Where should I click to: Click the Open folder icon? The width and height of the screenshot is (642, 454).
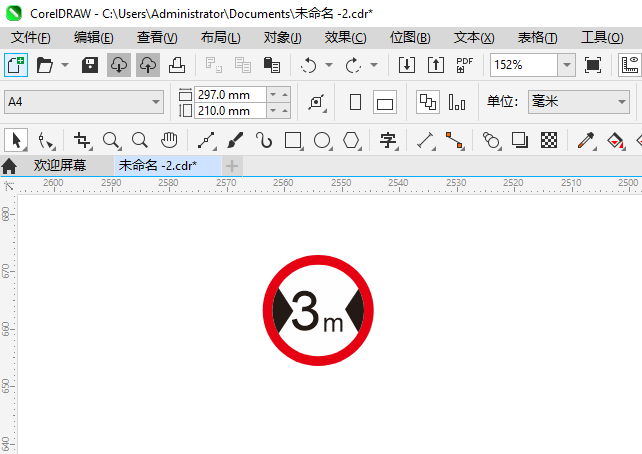[45, 65]
